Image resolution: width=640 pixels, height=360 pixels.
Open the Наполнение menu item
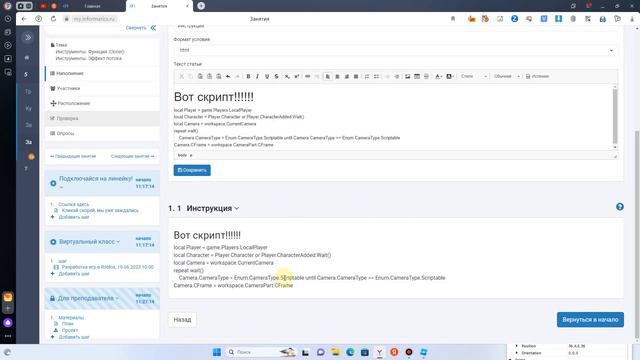pos(102,73)
